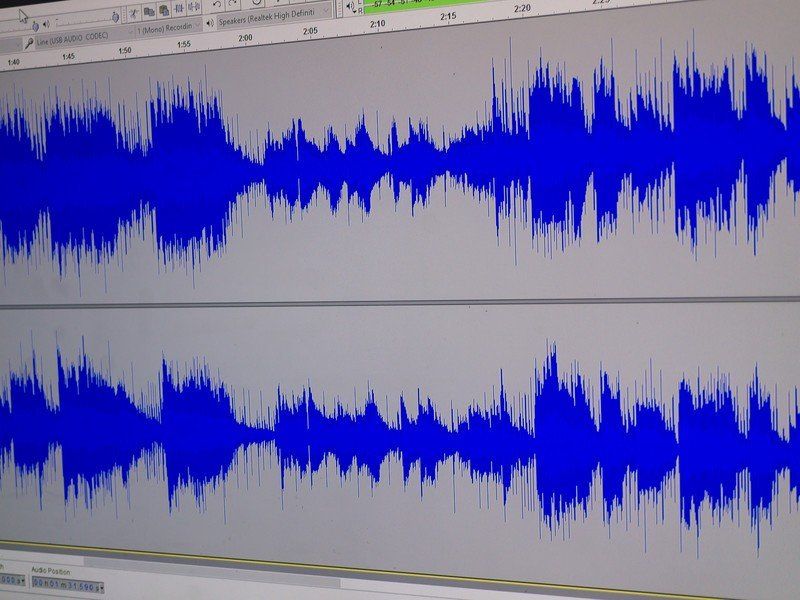The width and height of the screenshot is (800, 600).
Task: Click the Redo icon in the edit toolbar
Action: click(x=230, y=4)
